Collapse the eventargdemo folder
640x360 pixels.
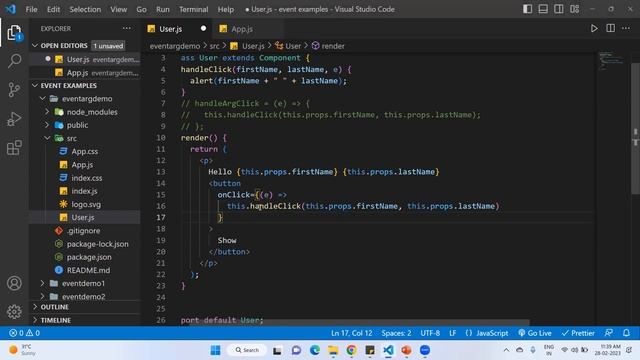pyautogui.click(x=43, y=98)
